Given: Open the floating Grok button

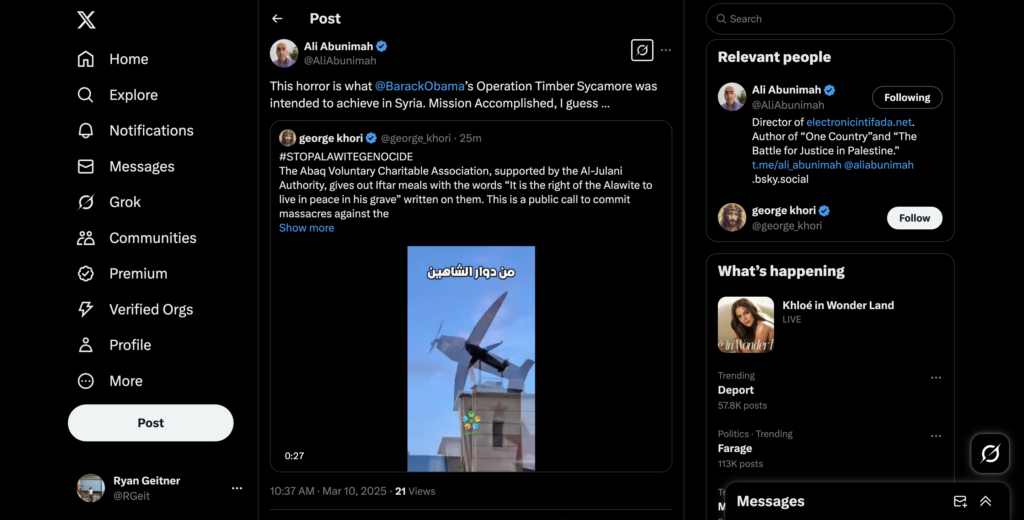Looking at the screenshot, I should tap(990, 454).
